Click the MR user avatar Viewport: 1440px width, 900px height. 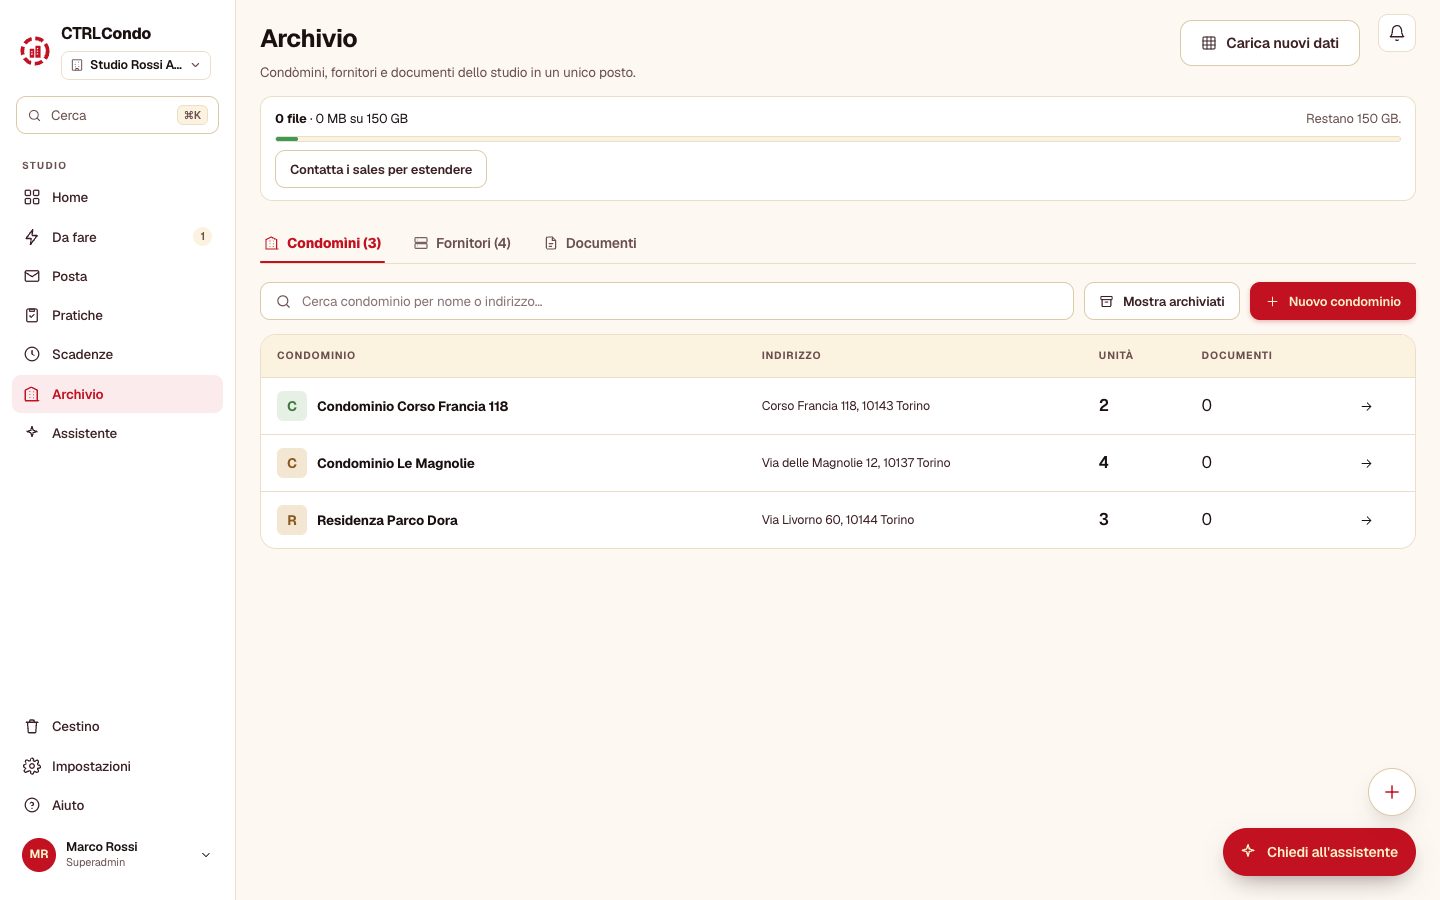(x=39, y=854)
